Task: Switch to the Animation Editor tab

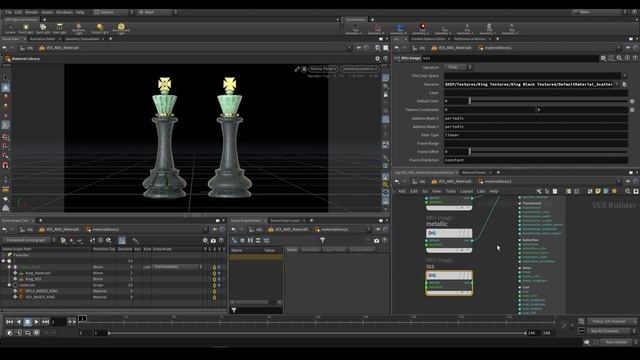Action: coord(42,39)
